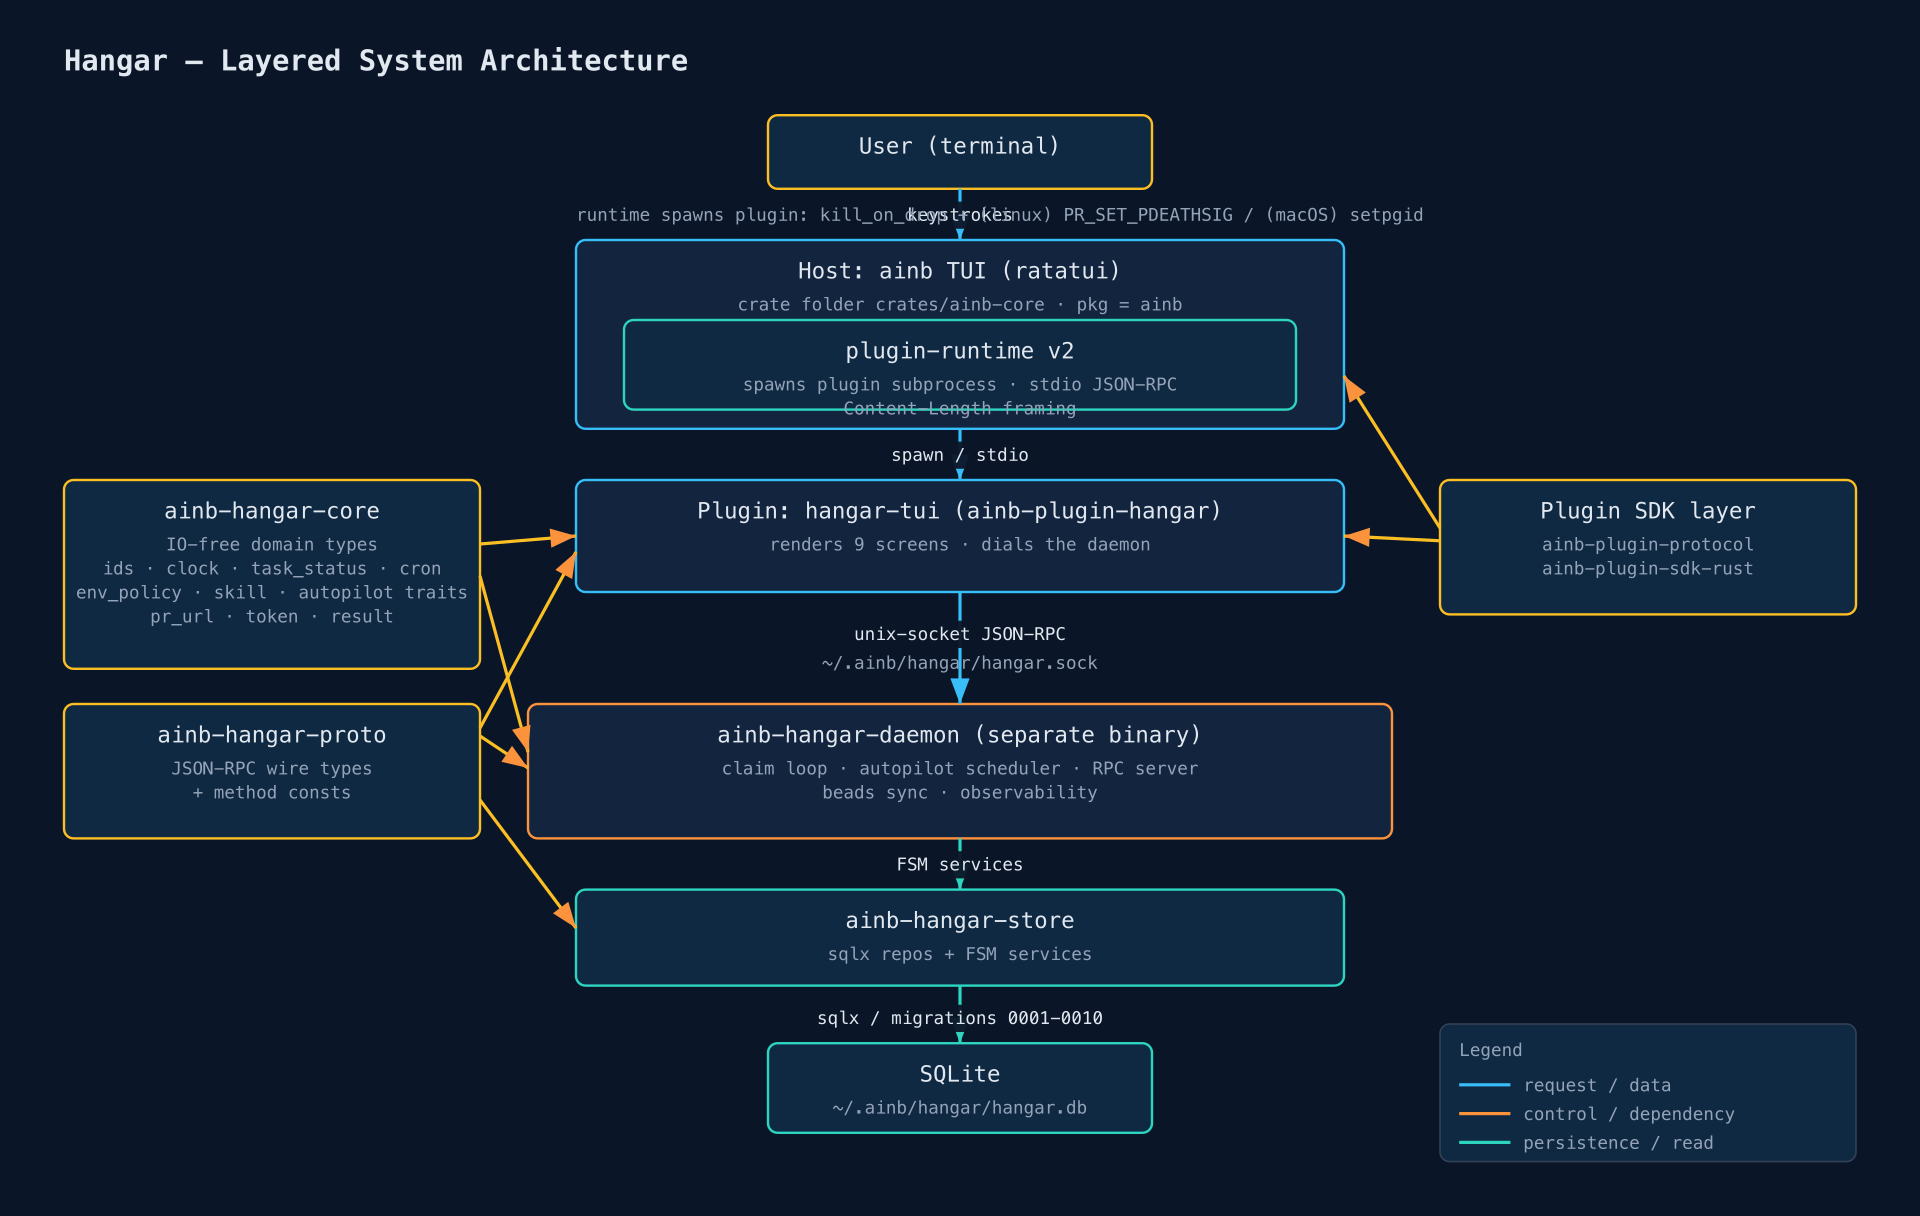Click the "plugin-runtime v2" node

(x=960, y=365)
